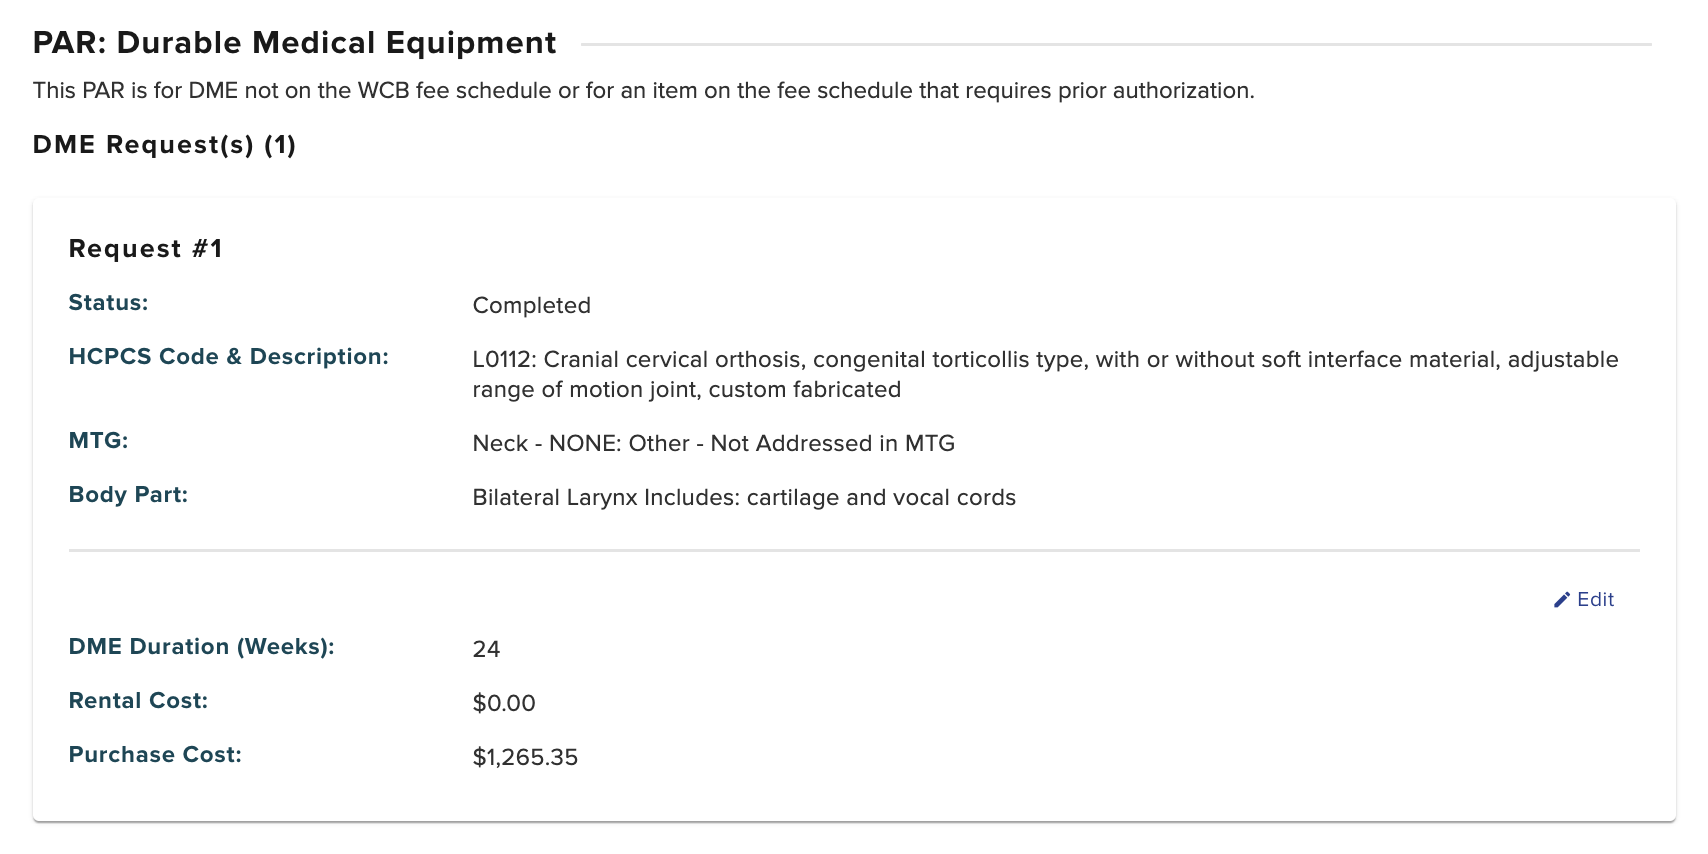This screenshot has width=1708, height=854.
Task: Click the Rental Cost label
Action: [x=138, y=701]
